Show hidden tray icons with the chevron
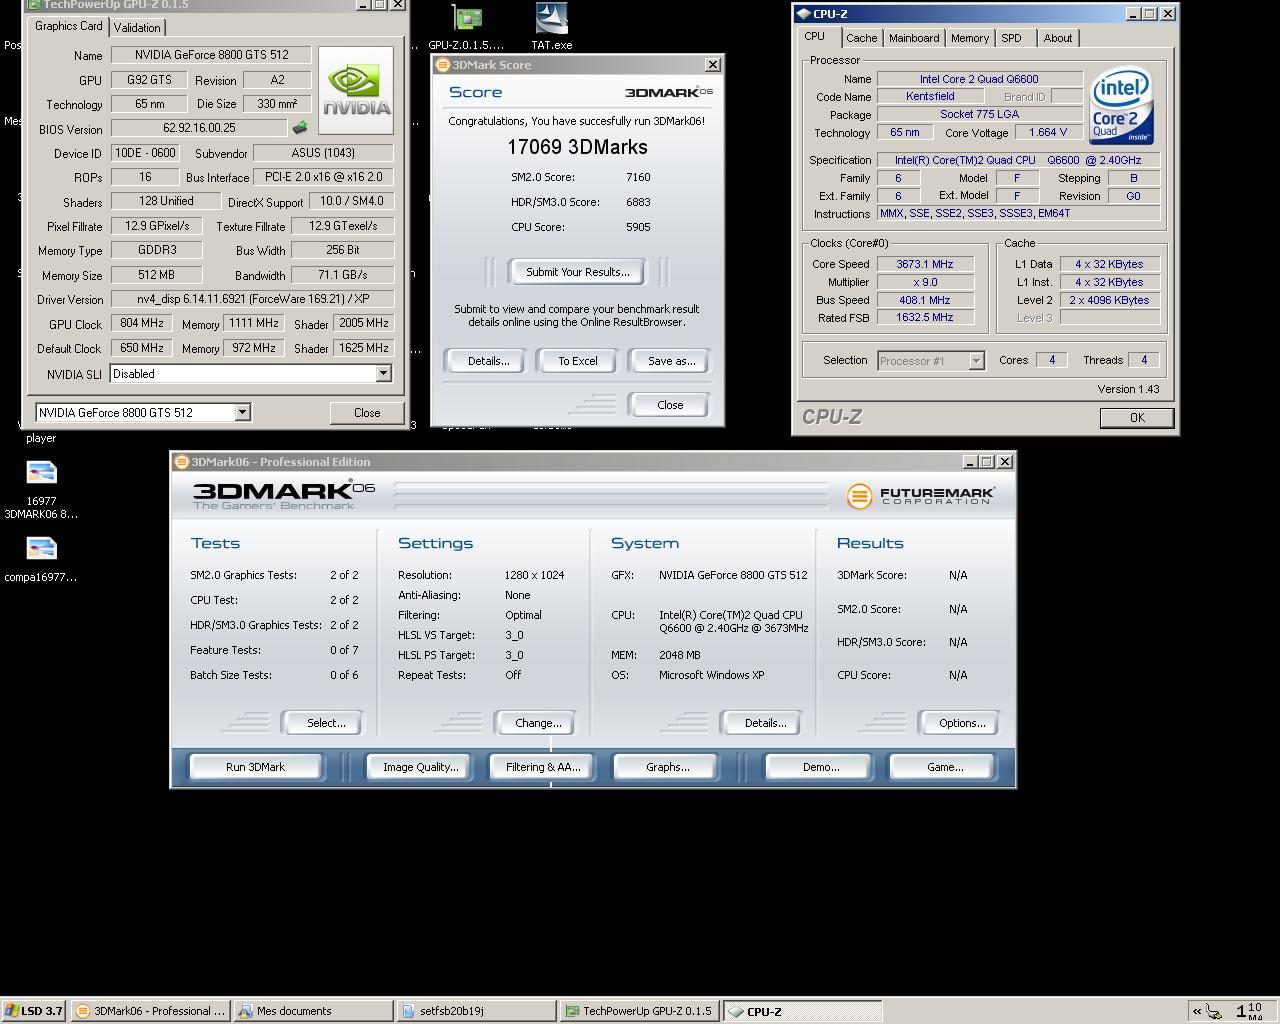This screenshot has height=1024, width=1280. pyautogui.click(x=1196, y=1011)
